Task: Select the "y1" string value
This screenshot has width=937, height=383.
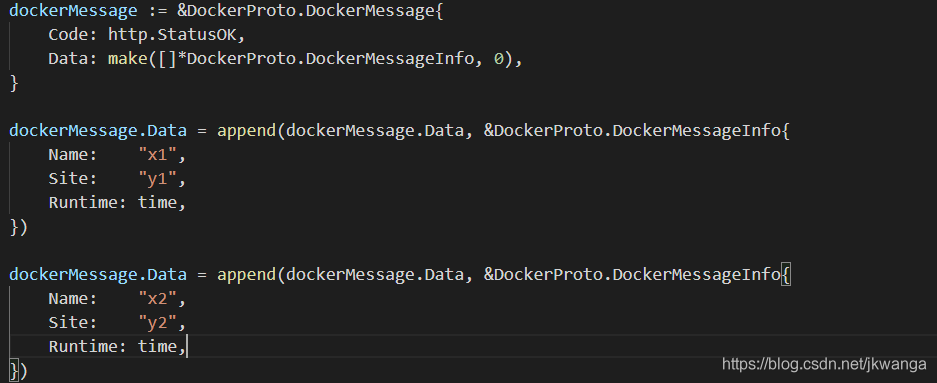Action: pos(158,179)
